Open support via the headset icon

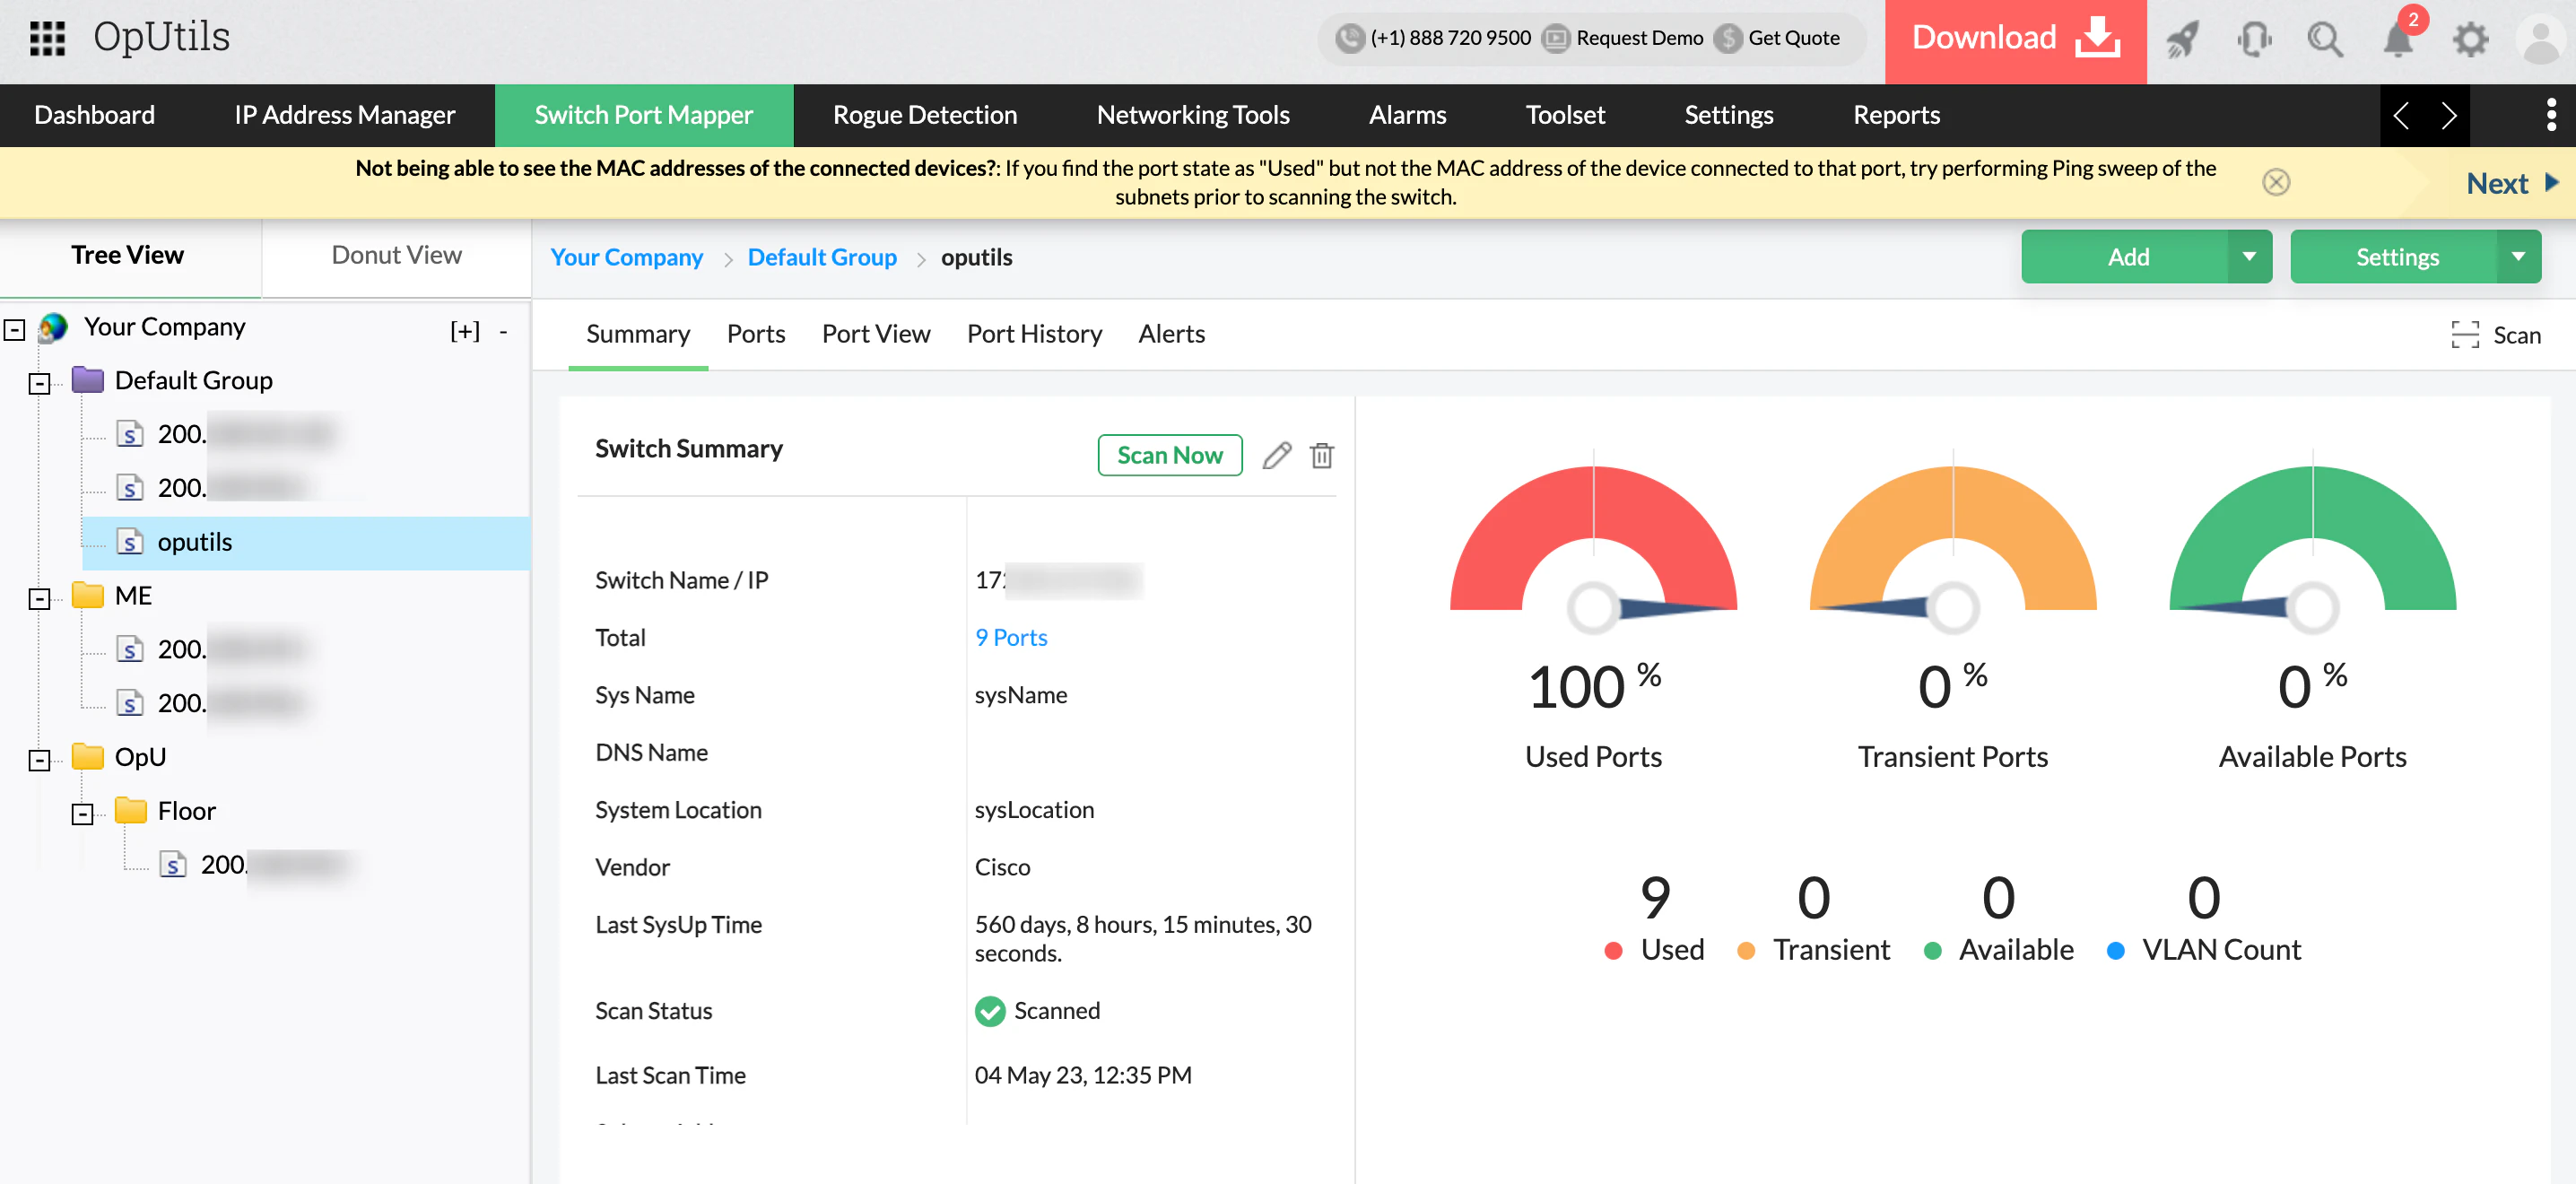2254,40
